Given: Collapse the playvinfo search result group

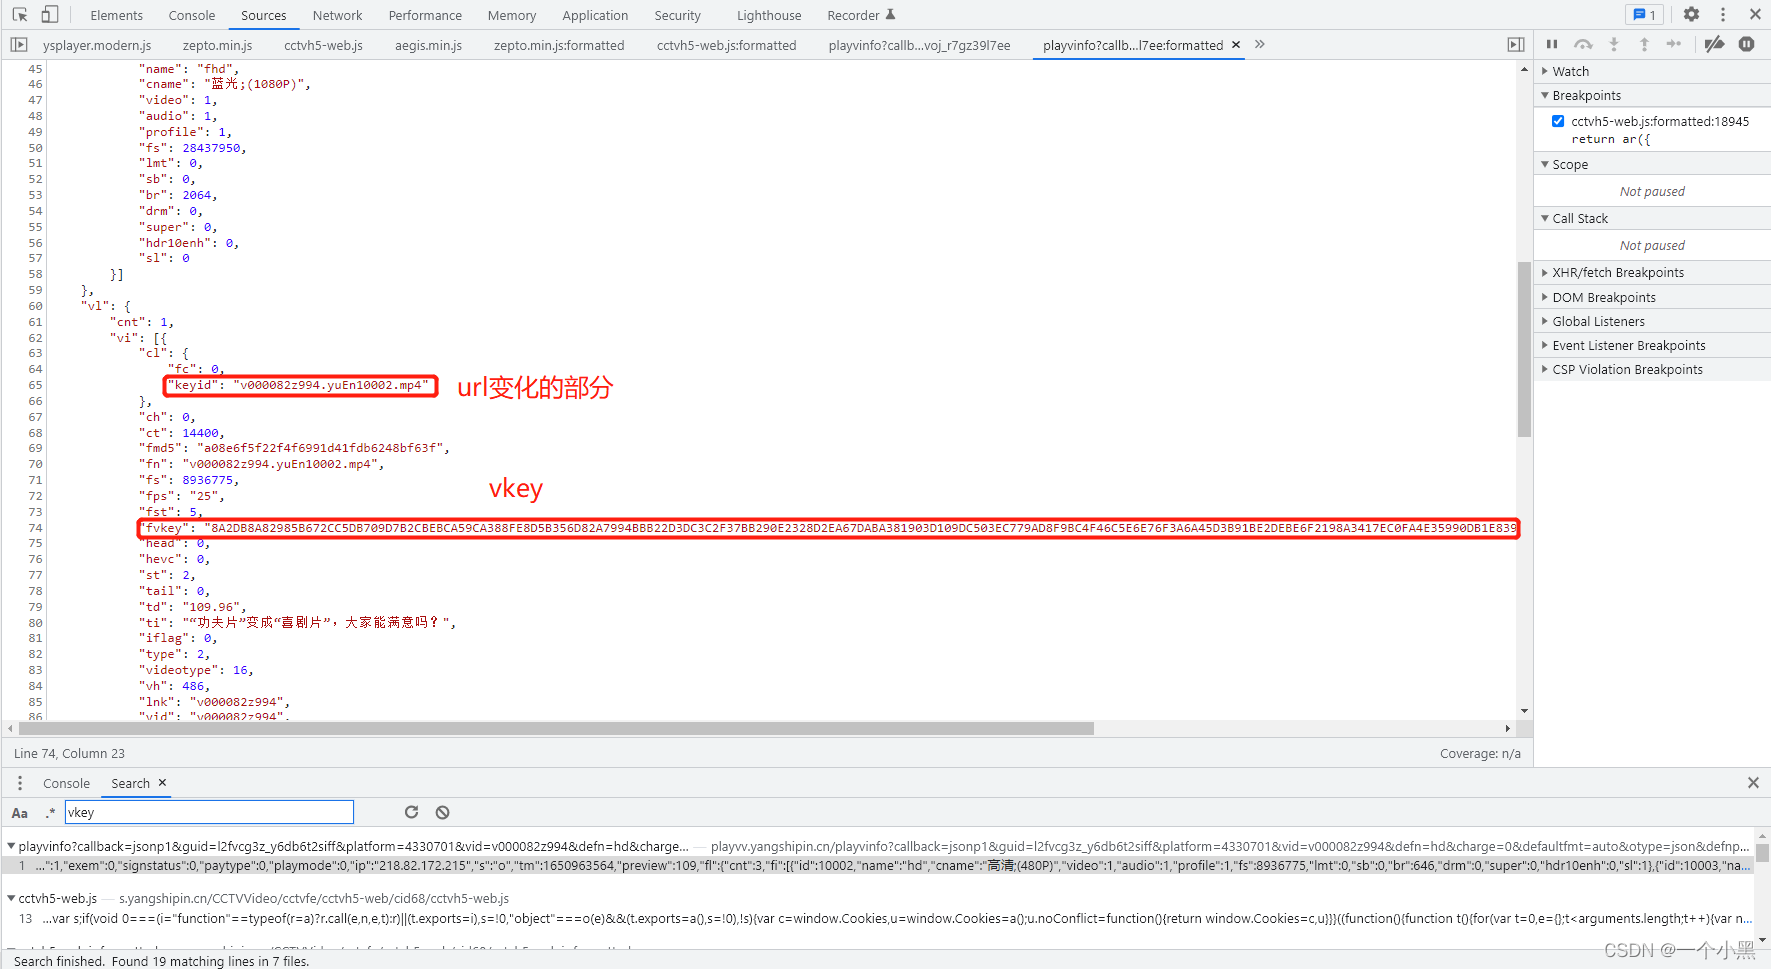Looking at the screenshot, I should 11,846.
